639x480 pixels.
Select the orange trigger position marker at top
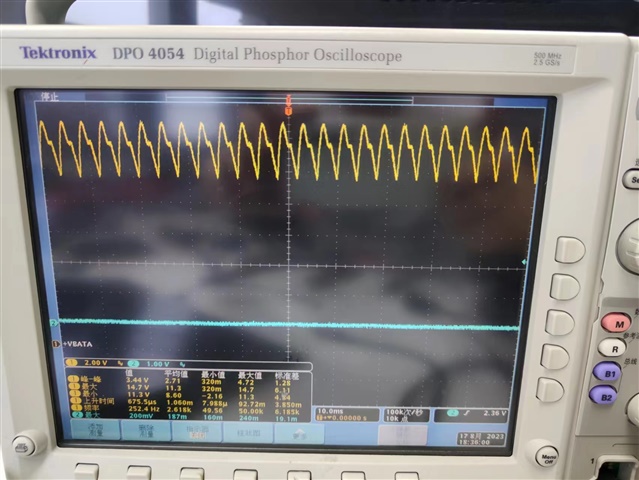coord(289,110)
